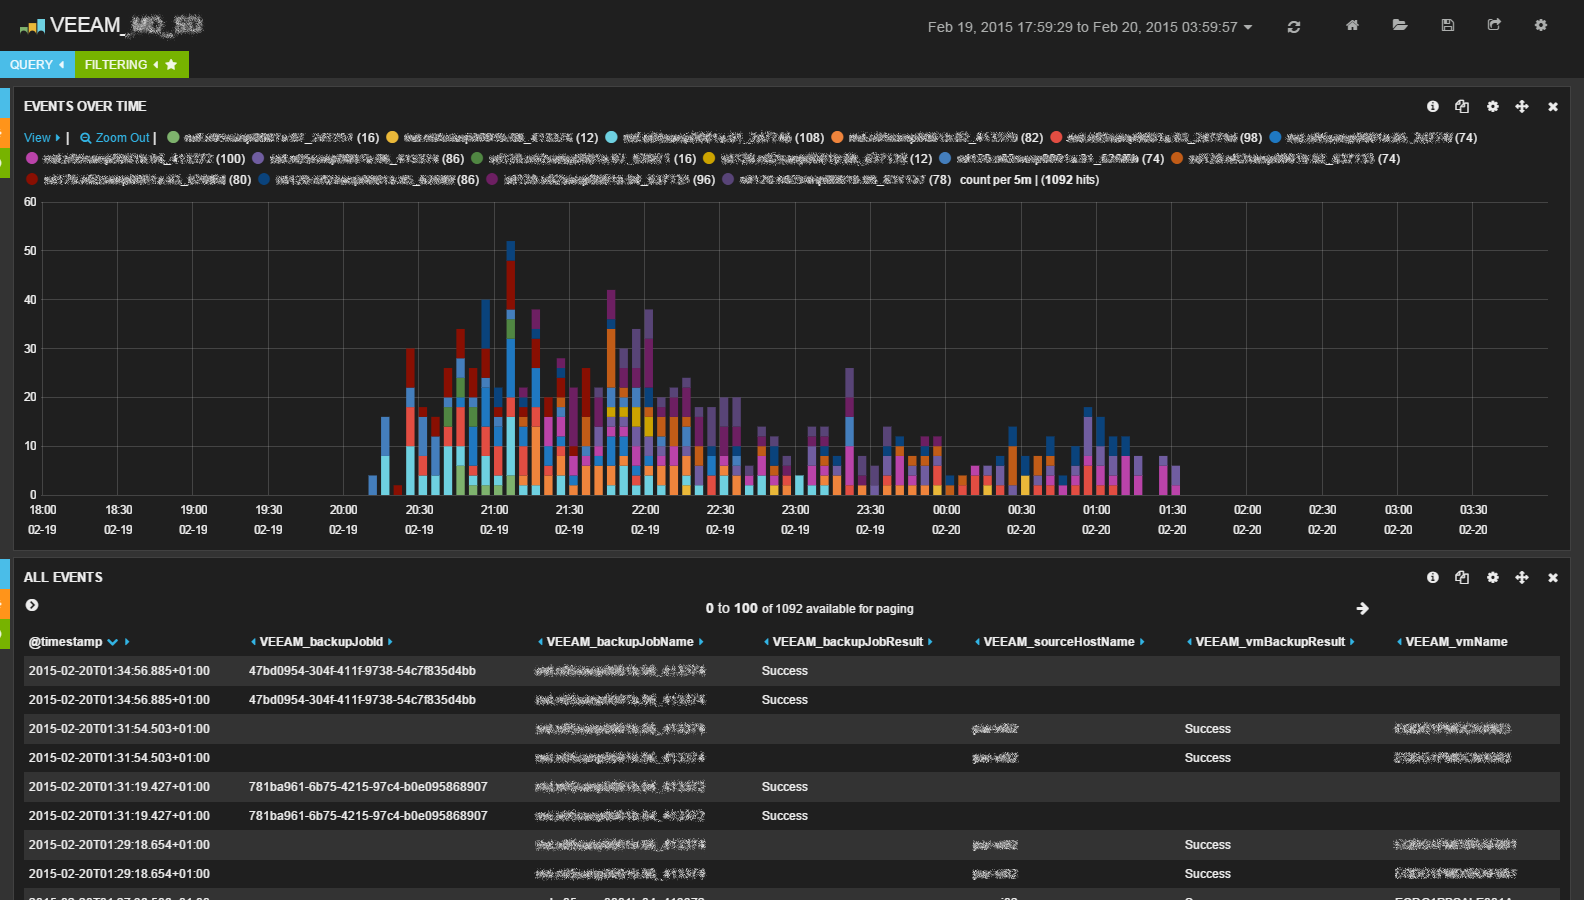Screen dimensions: 1584x900
Task: Click the VEEAM dashboard title
Action: point(110,25)
